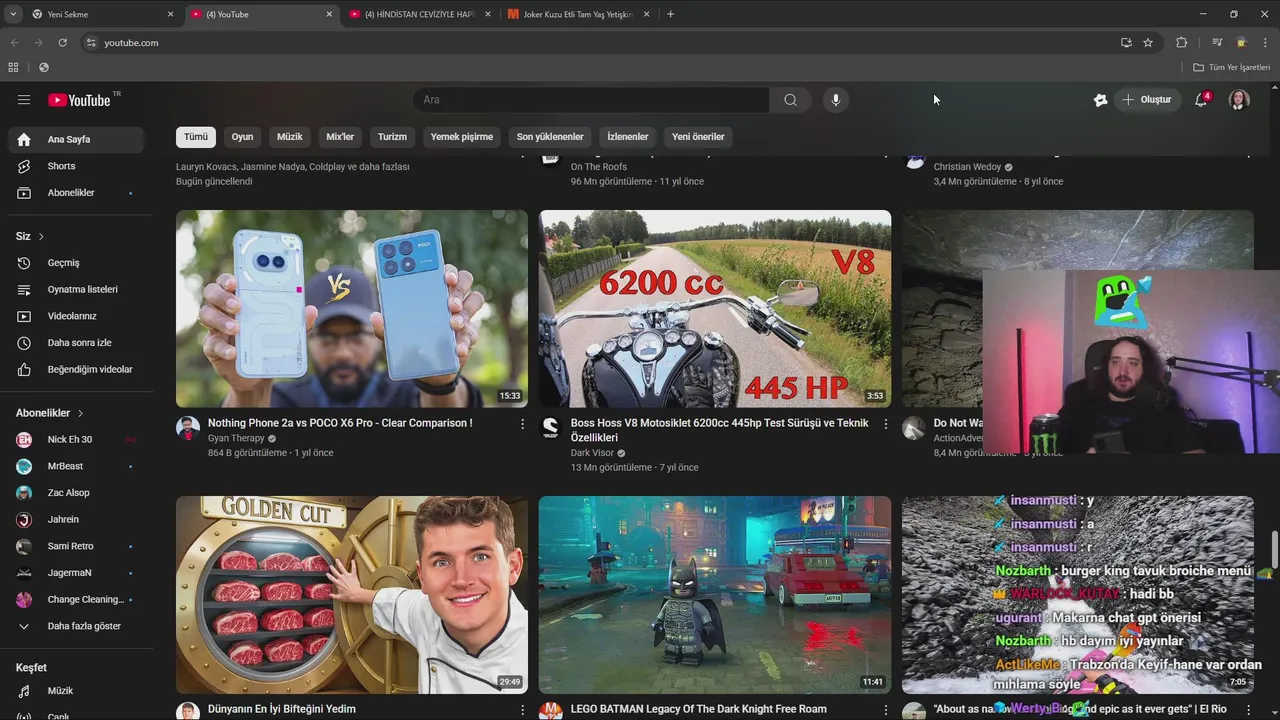Select the Turizm filter chip

point(392,137)
